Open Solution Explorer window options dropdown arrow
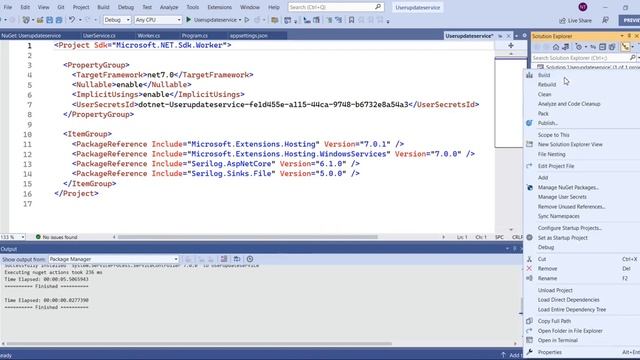The height and width of the screenshot is (360, 640). coord(622,36)
